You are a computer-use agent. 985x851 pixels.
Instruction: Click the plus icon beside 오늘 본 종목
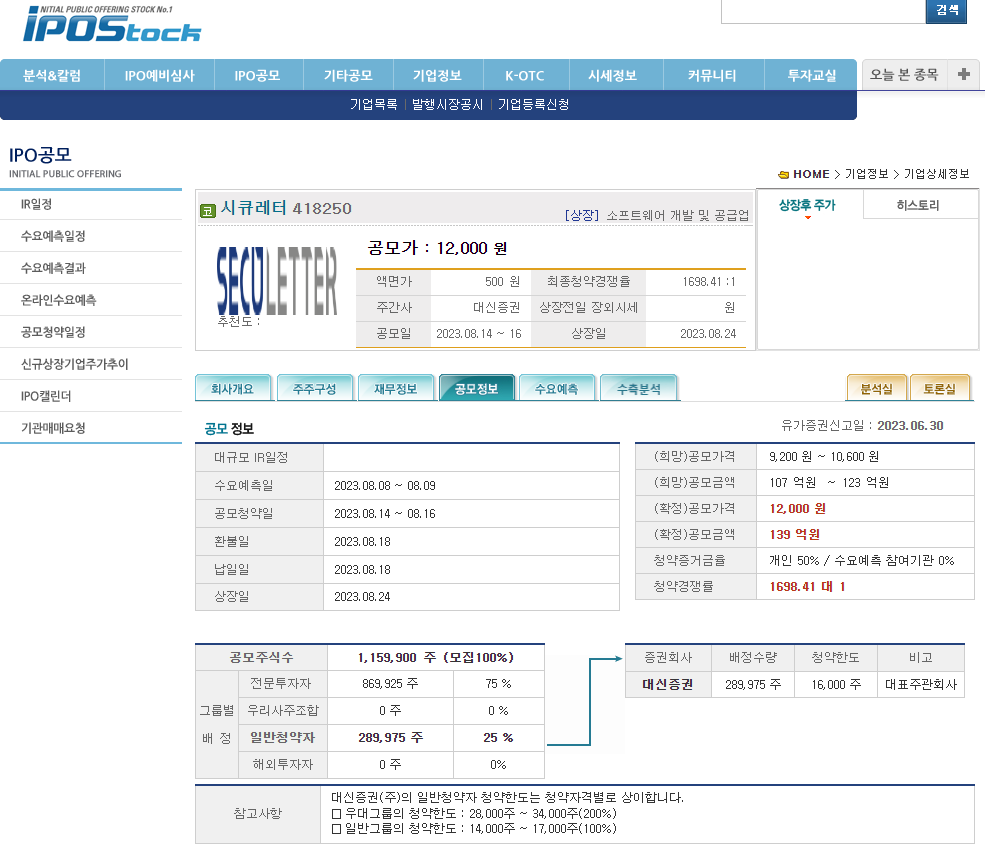[963, 75]
